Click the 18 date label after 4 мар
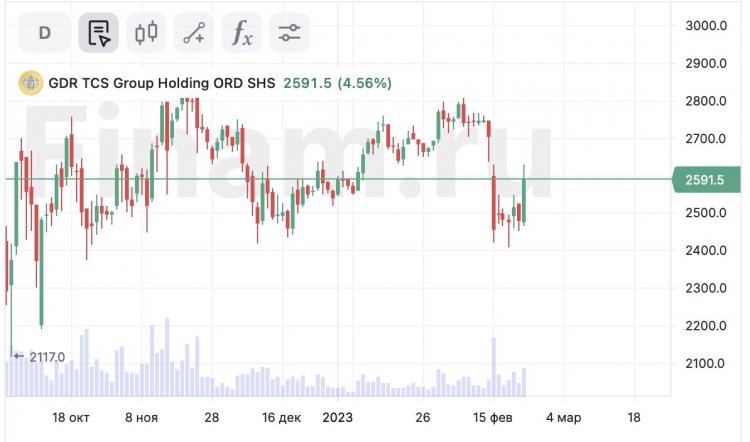The image size is (750, 442). 634,418
